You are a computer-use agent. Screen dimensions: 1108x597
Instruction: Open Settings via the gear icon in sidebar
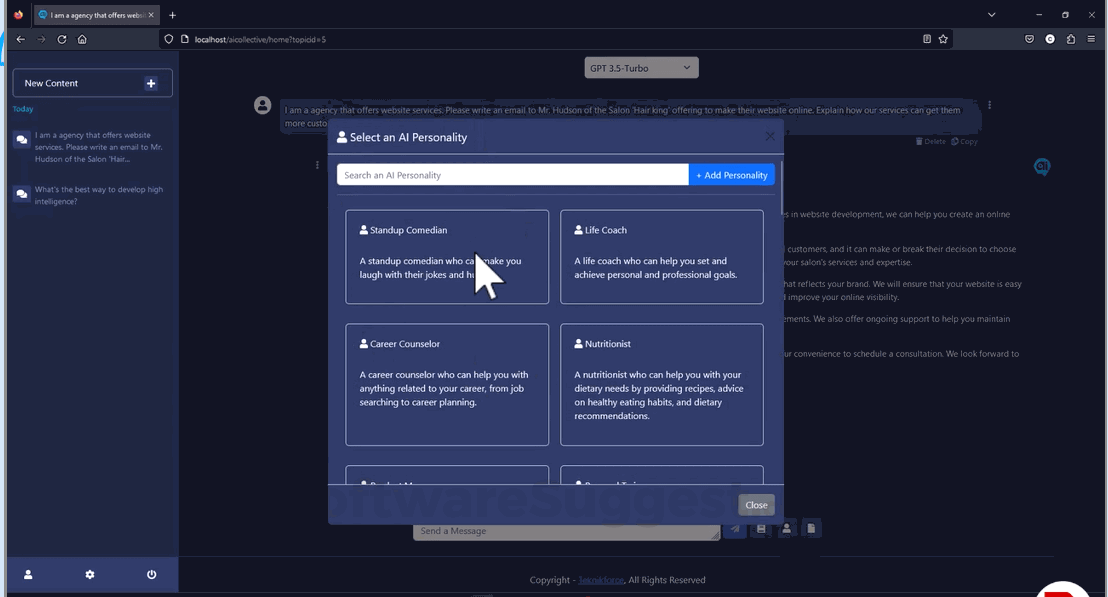89,575
